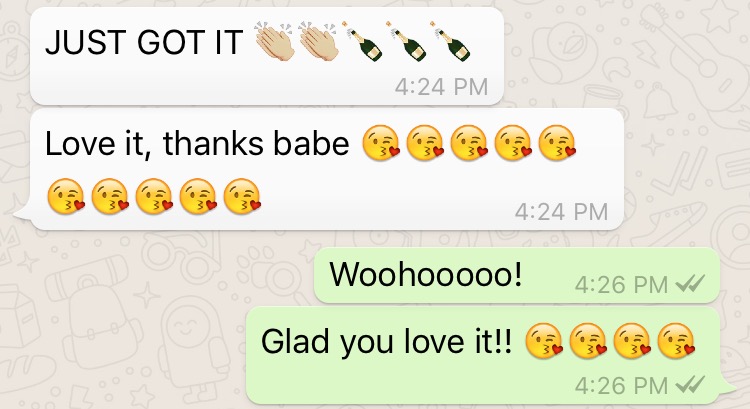750x409 pixels.
Task: Click the middle champagne bottle emoji
Action: (x=406, y=41)
